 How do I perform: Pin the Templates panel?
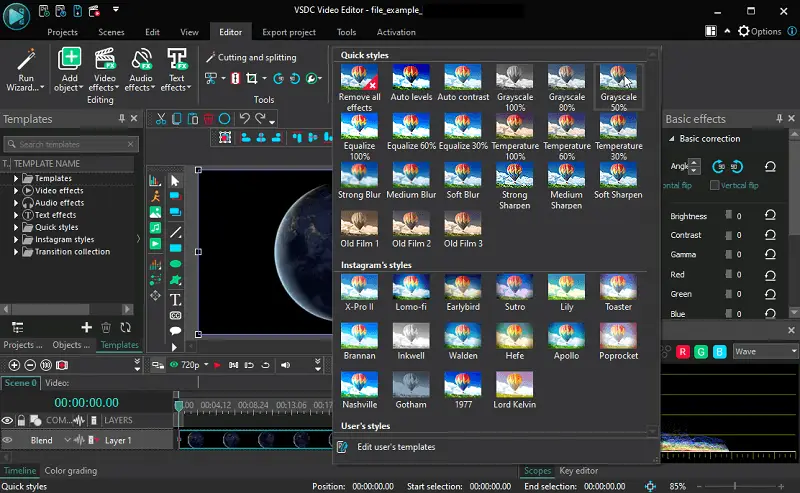pos(121,118)
